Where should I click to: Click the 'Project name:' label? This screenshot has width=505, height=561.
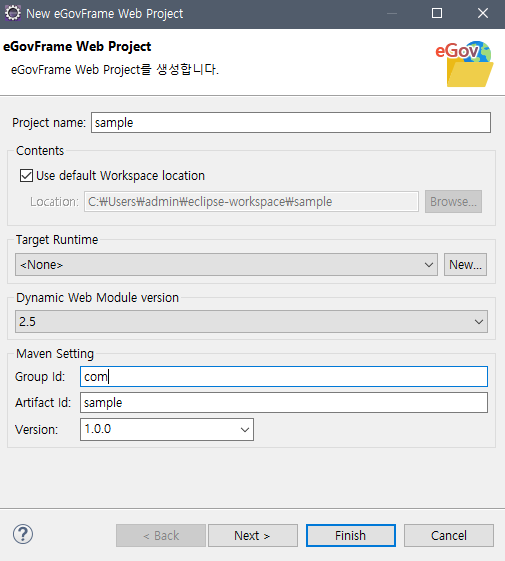49,123
